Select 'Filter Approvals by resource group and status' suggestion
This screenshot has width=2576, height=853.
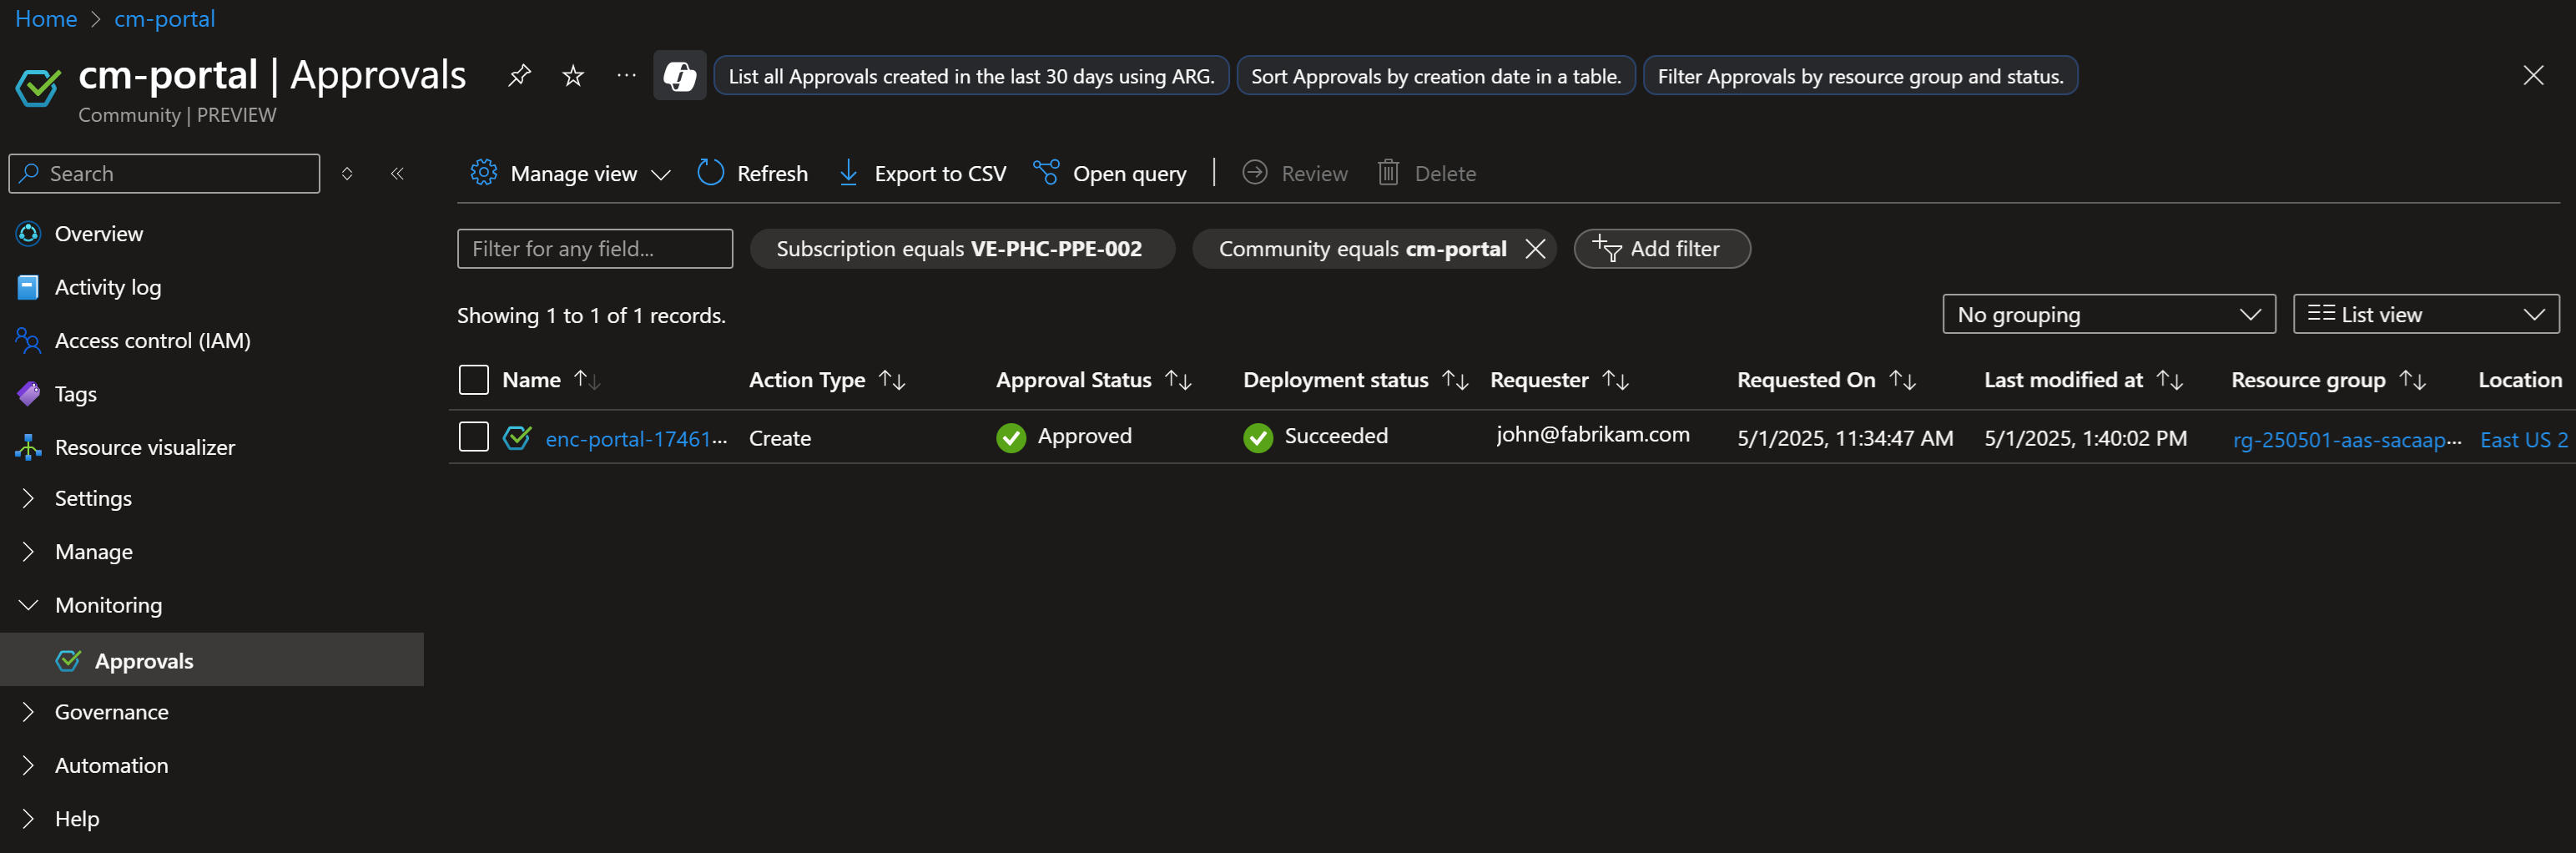[1860, 76]
